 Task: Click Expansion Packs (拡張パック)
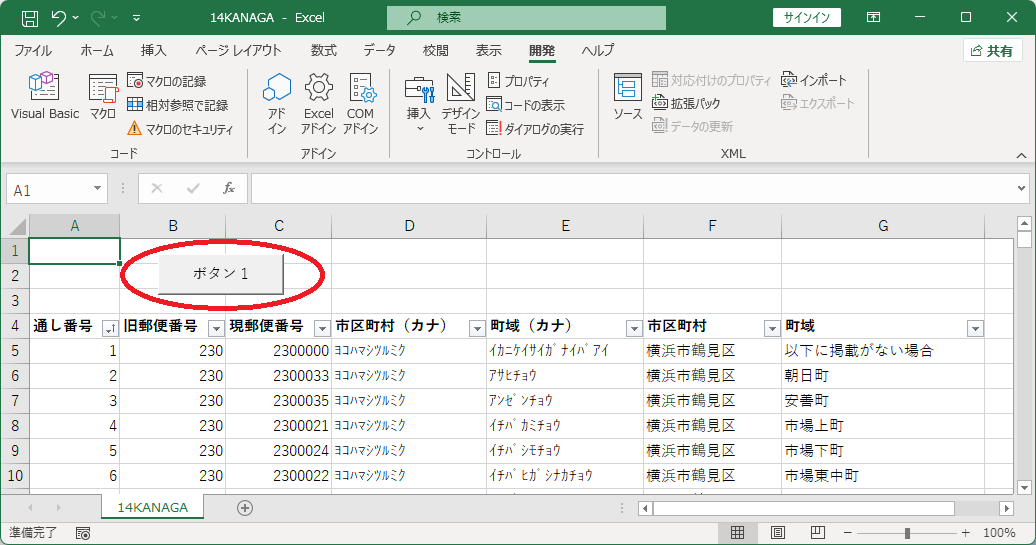(686, 103)
